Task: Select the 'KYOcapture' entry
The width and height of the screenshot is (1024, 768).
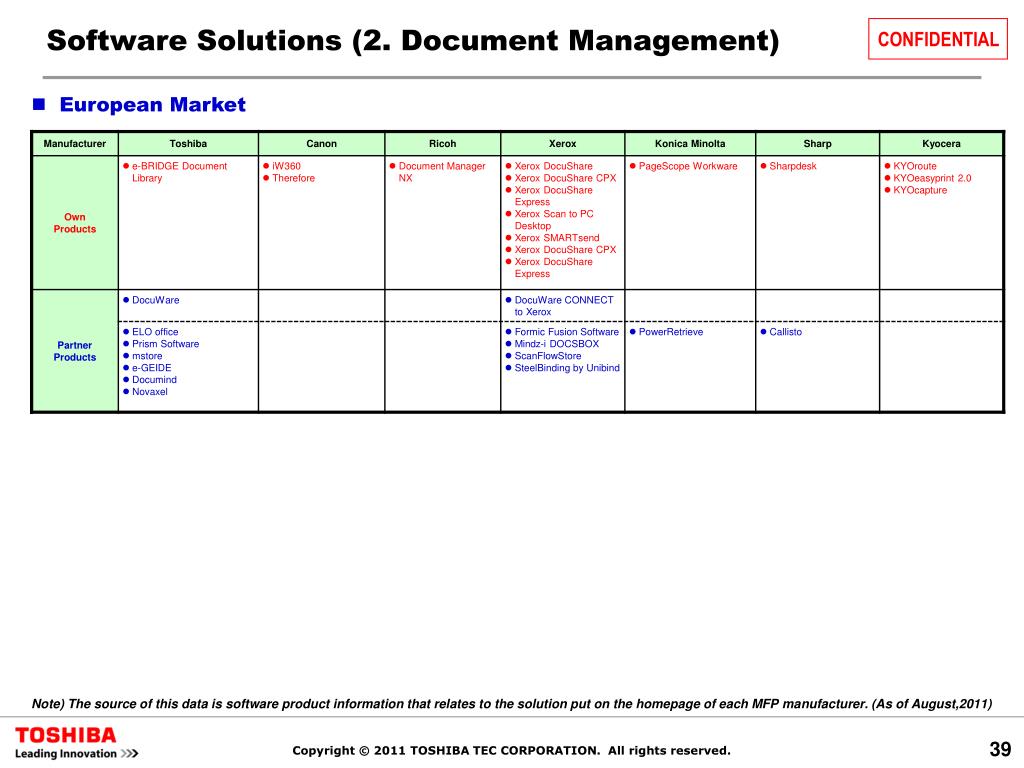Action: (x=920, y=190)
